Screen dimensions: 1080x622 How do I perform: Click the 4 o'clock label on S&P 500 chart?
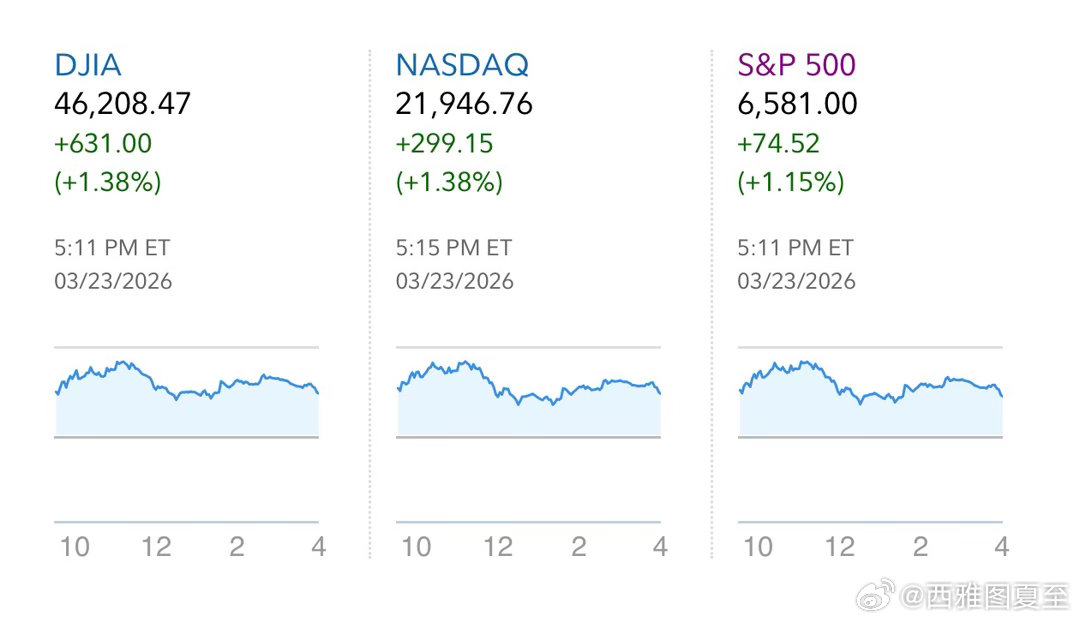click(x=1001, y=547)
